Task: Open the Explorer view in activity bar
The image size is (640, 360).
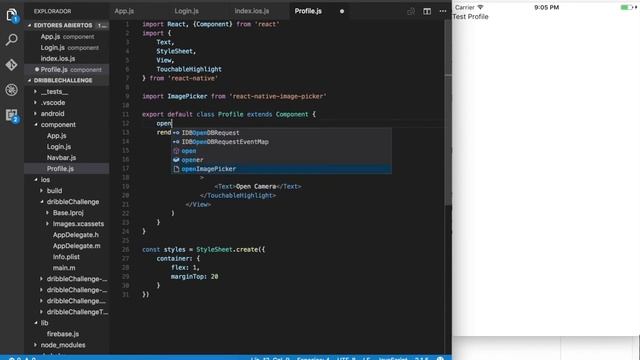Action: [12, 15]
